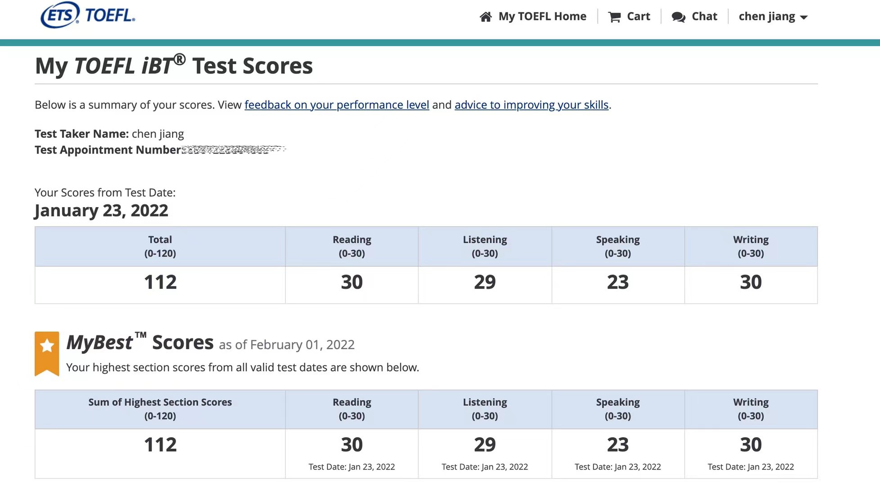The width and height of the screenshot is (880, 486).
Task: Select Speaking score 23 in MyBest table
Action: point(617,445)
